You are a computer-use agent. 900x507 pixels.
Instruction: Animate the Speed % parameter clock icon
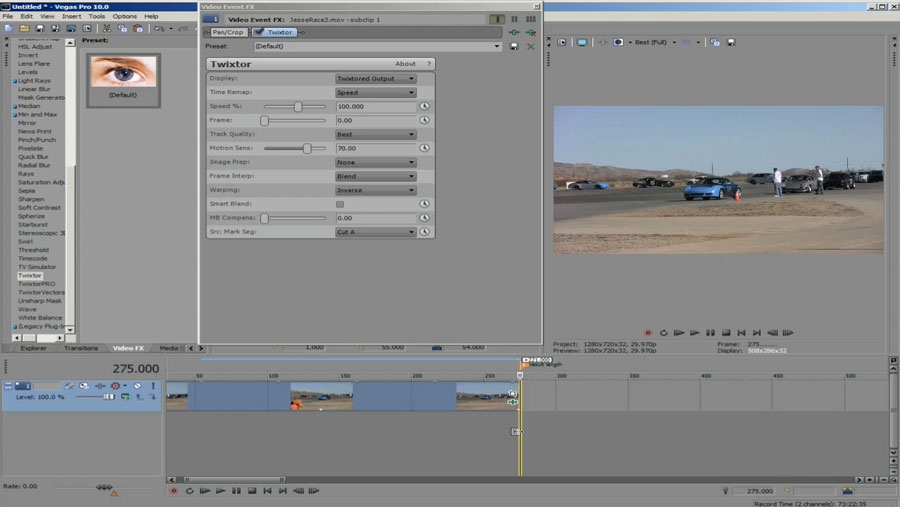click(x=424, y=106)
